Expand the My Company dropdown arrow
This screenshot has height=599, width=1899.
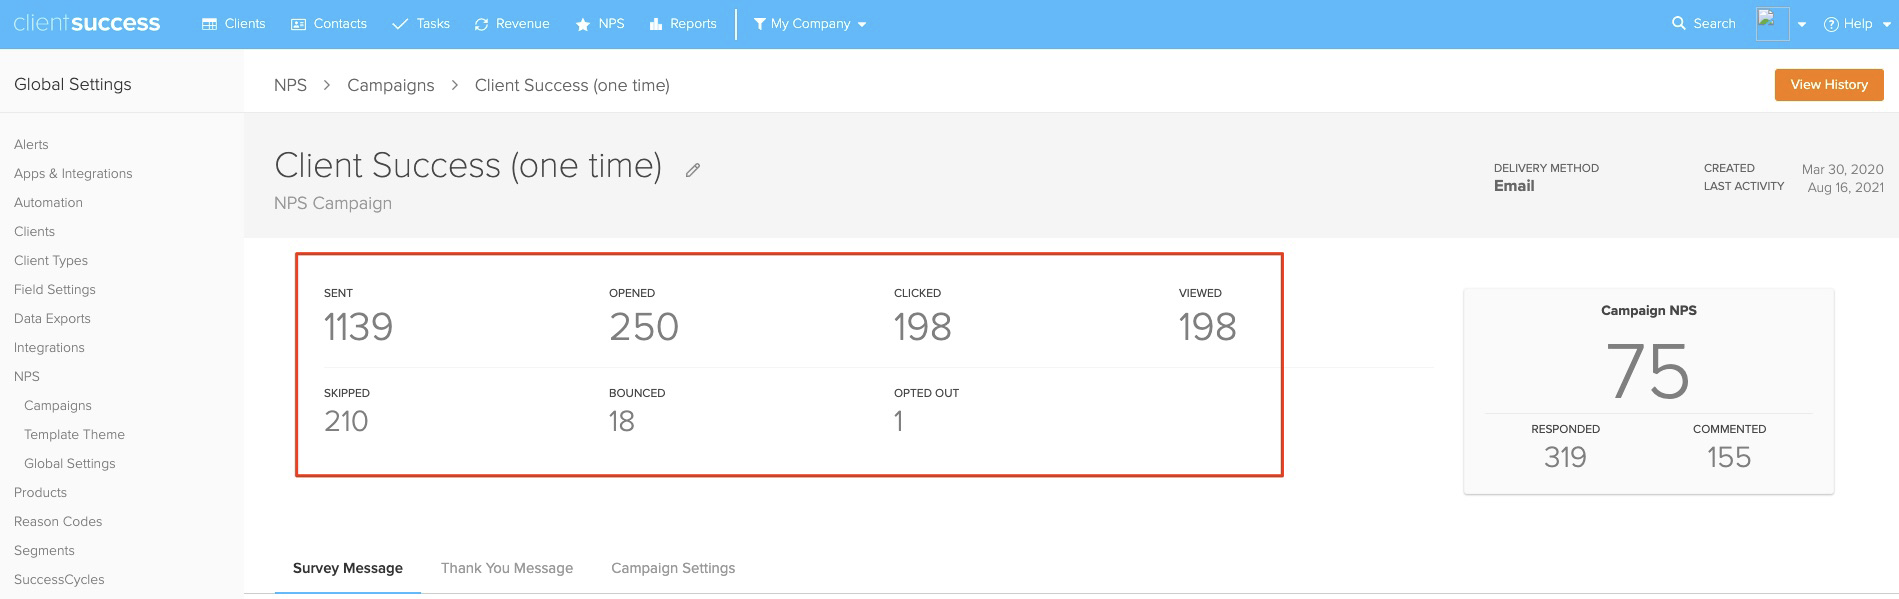coord(862,25)
